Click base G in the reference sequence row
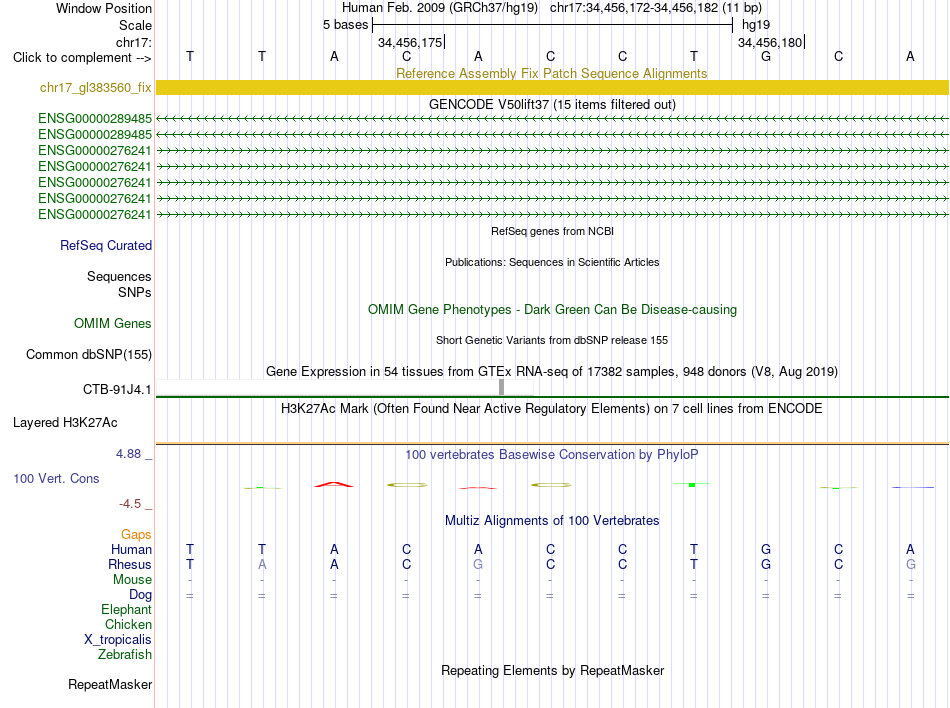 766,56
